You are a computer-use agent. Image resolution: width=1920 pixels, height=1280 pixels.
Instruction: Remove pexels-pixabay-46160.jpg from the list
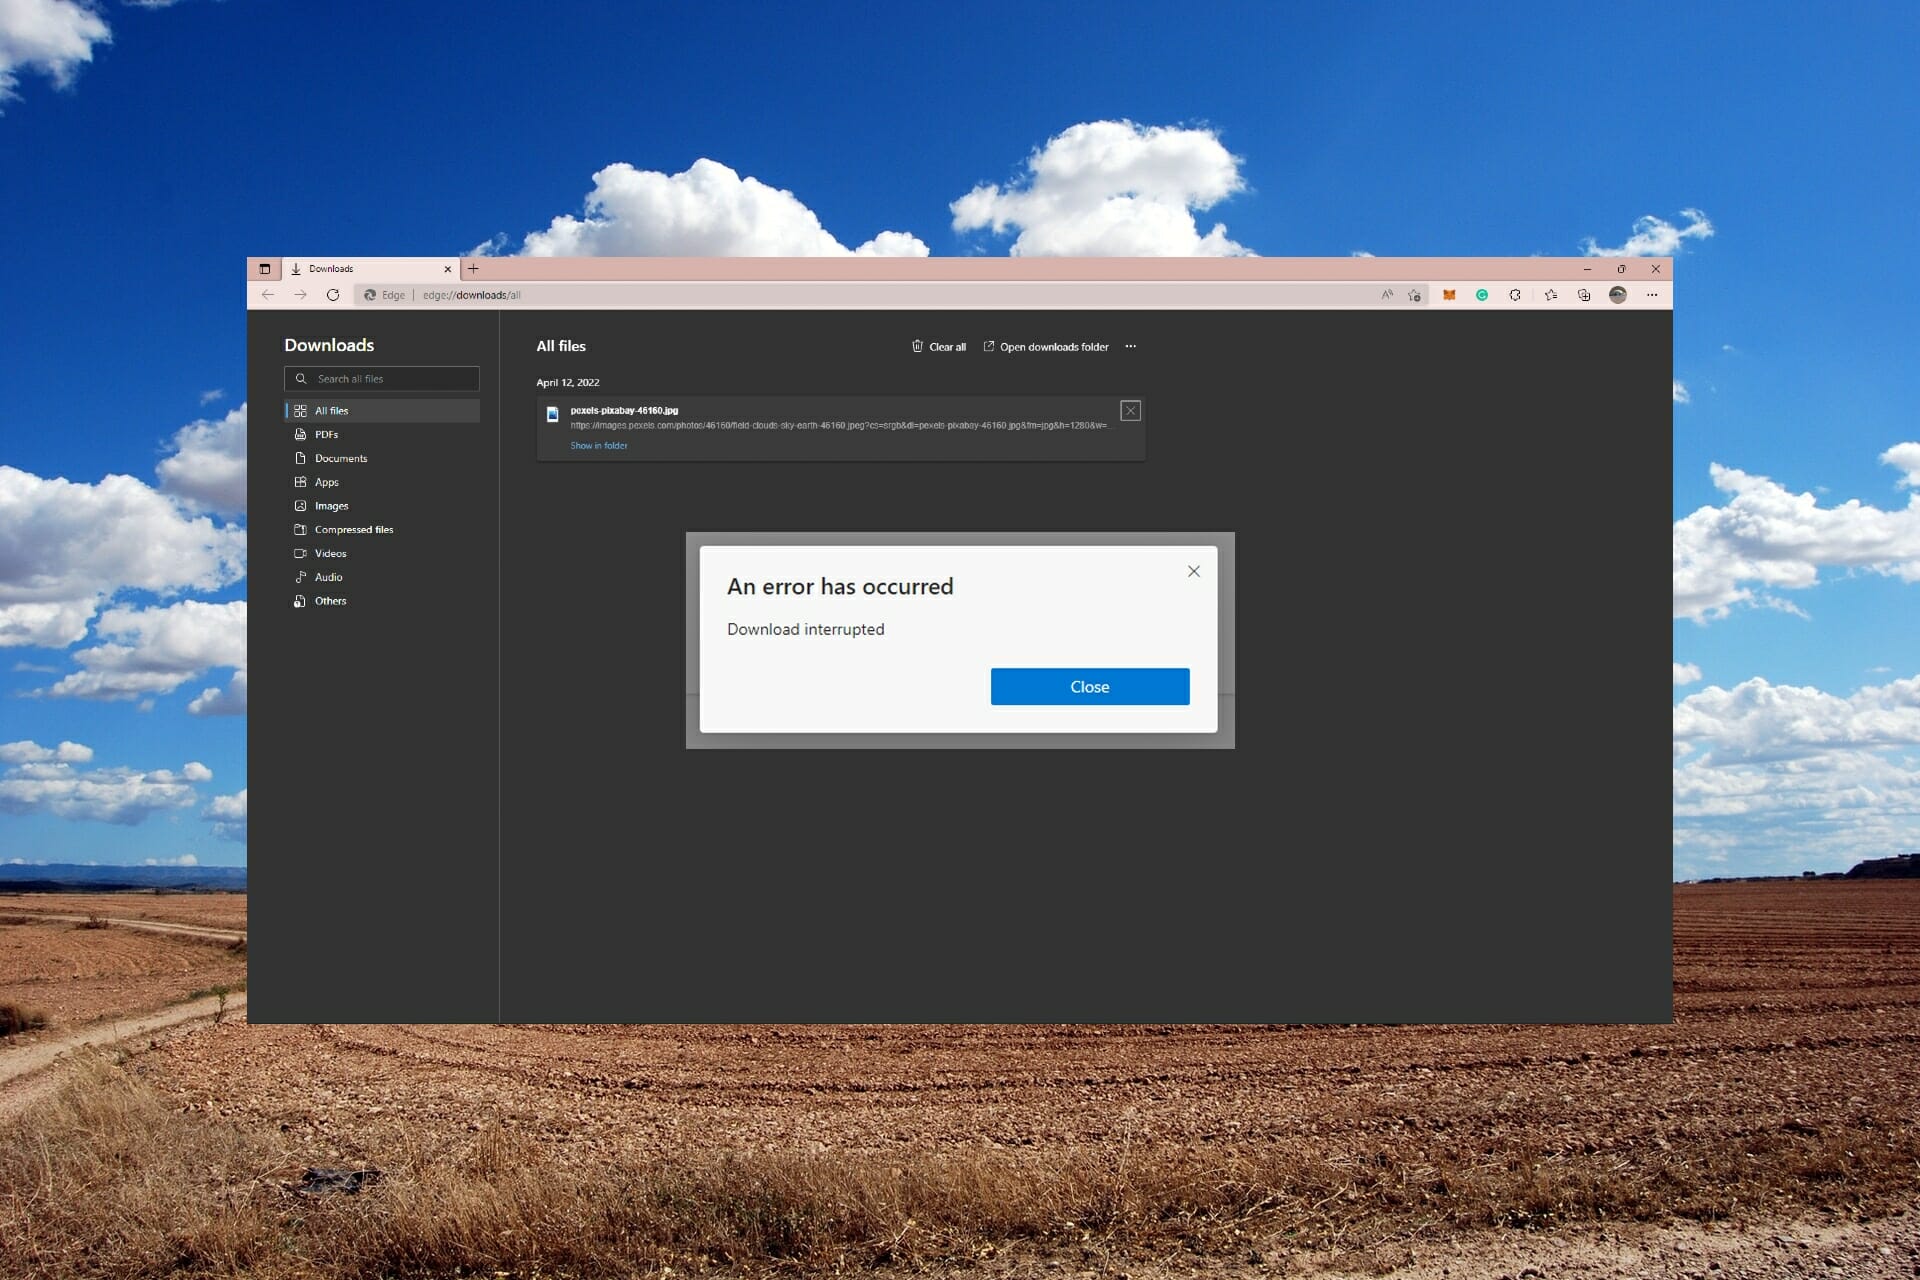click(x=1131, y=411)
